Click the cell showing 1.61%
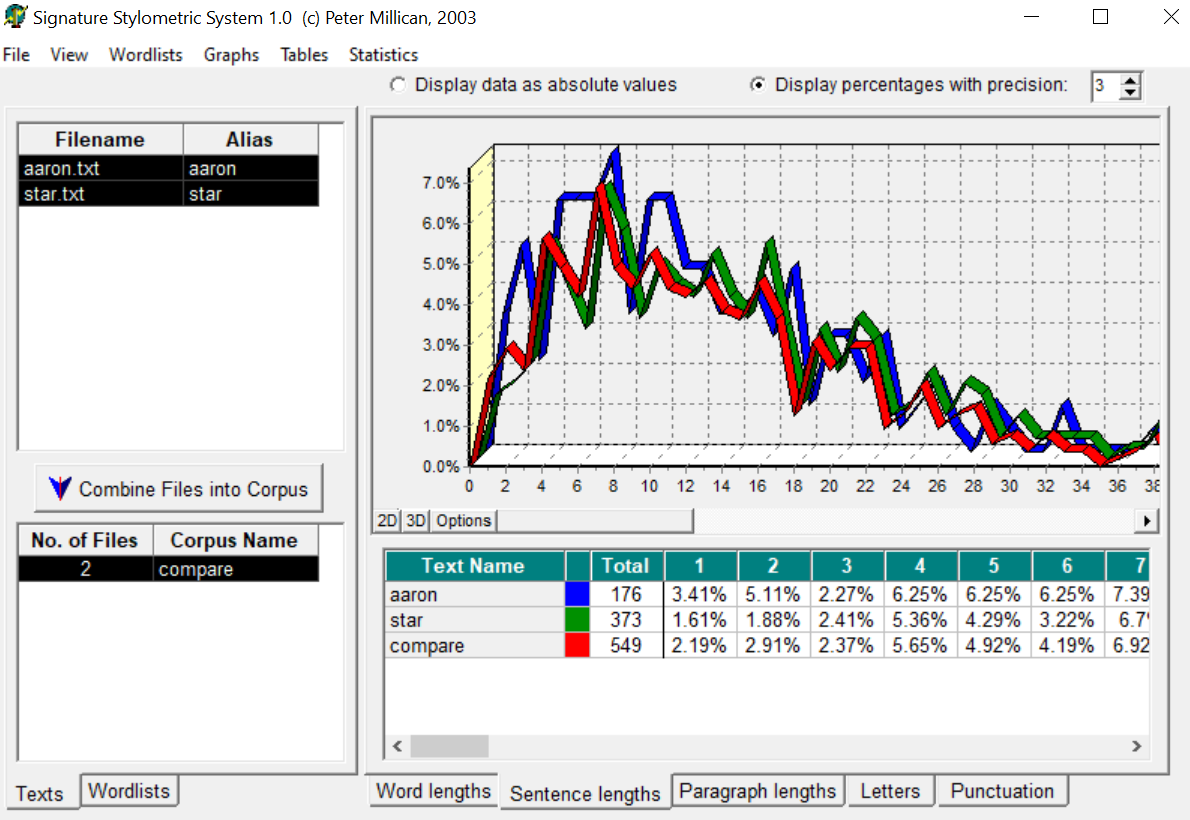Image resolution: width=1190 pixels, height=820 pixels. pos(700,620)
